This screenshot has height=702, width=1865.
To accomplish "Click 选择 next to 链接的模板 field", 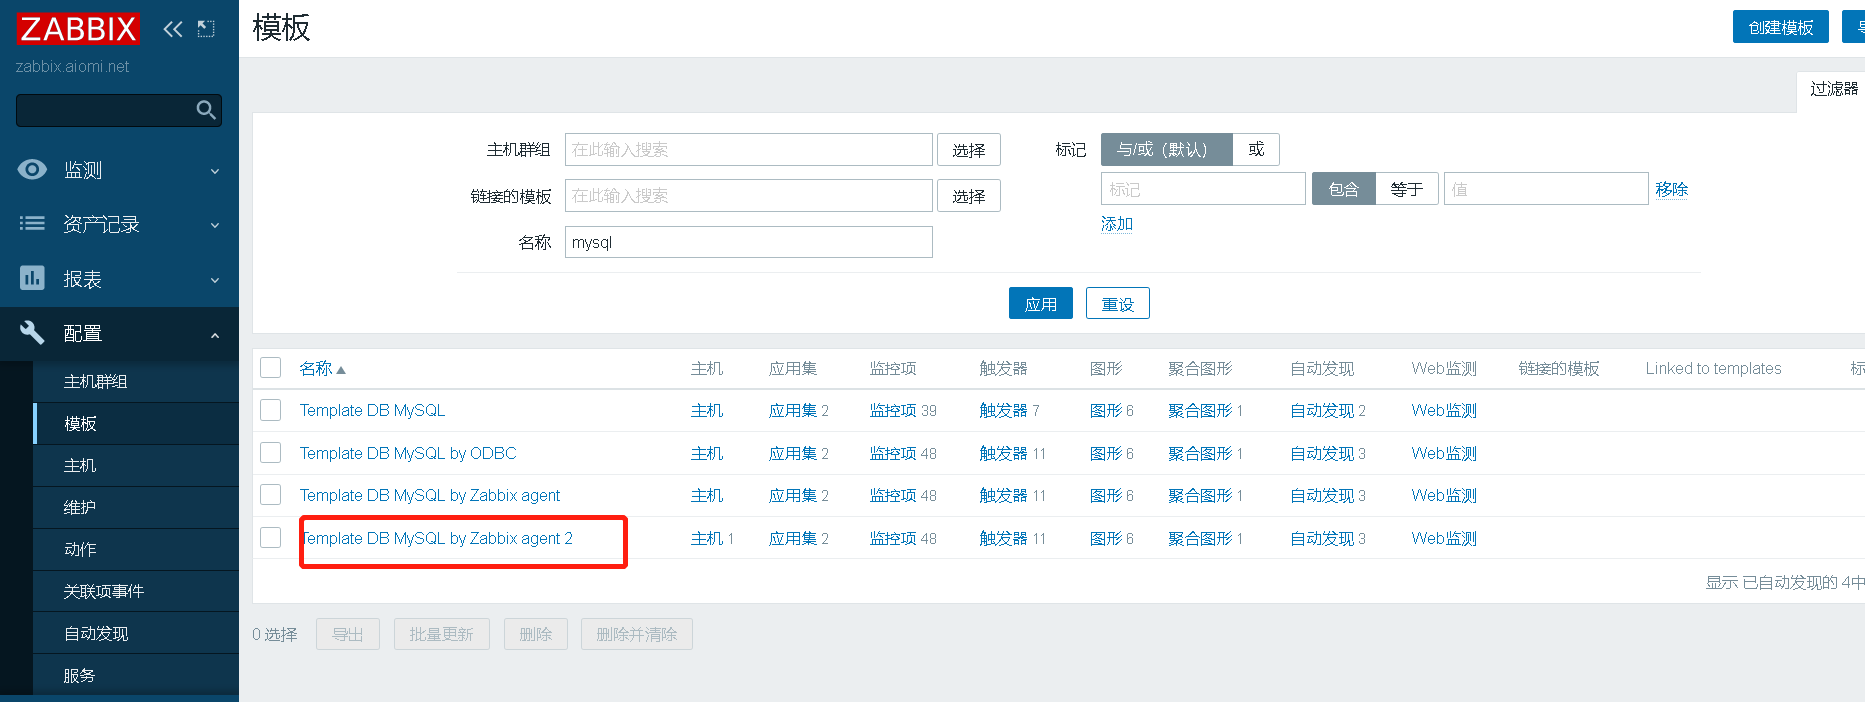I will (968, 196).
